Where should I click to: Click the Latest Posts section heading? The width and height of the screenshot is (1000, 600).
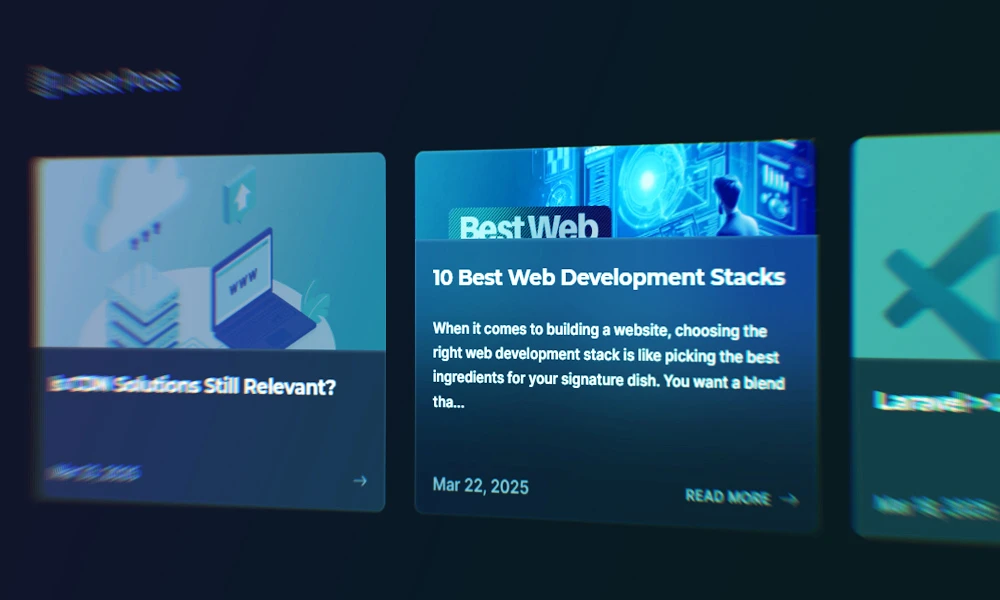pos(105,81)
